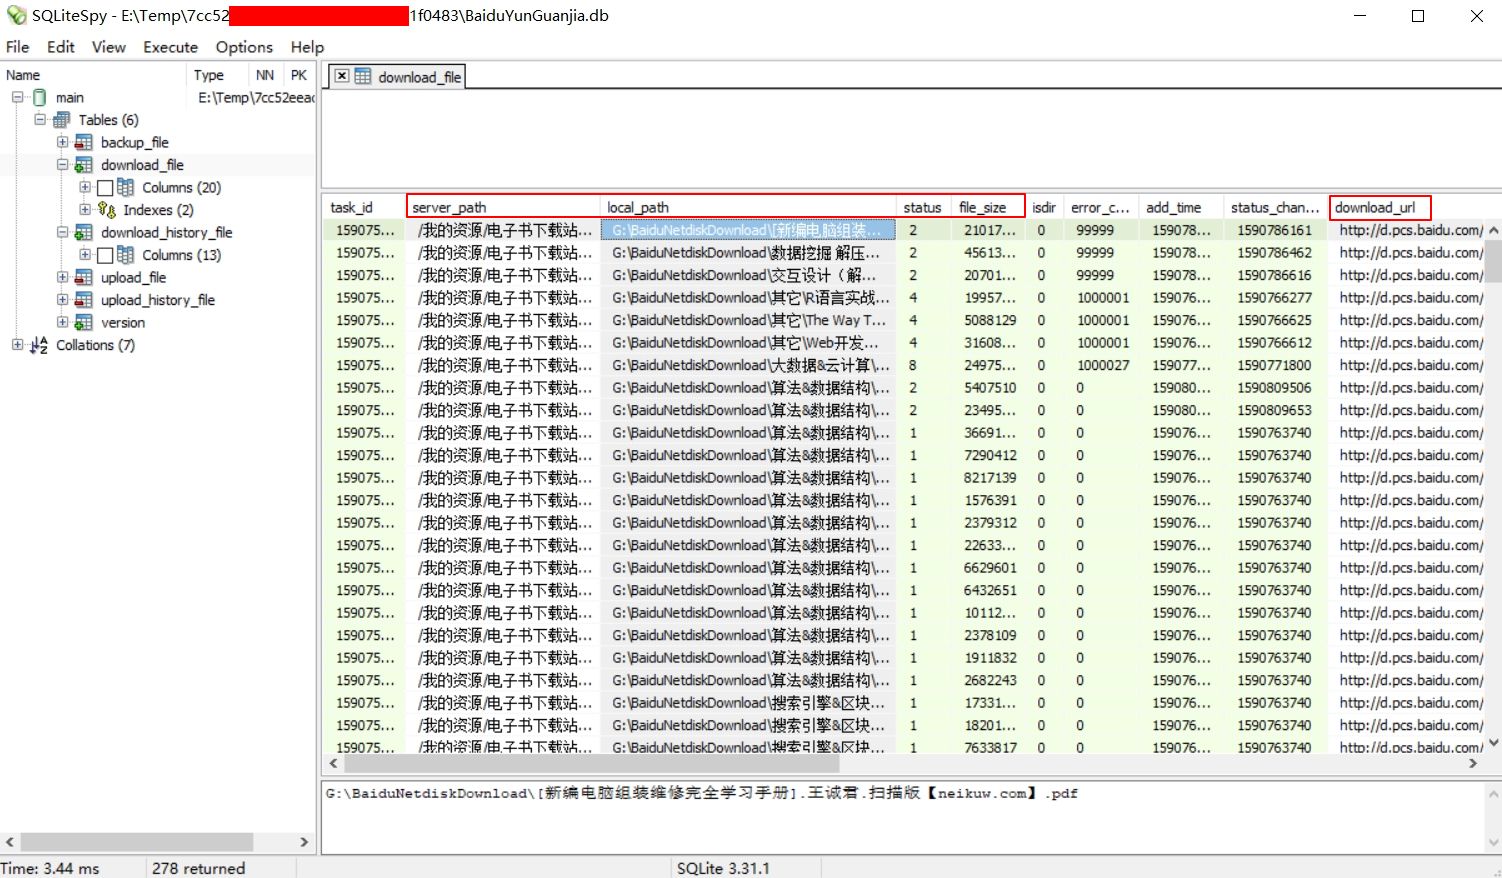Open the Help menu
The image size is (1502, 878).
coord(307,47)
